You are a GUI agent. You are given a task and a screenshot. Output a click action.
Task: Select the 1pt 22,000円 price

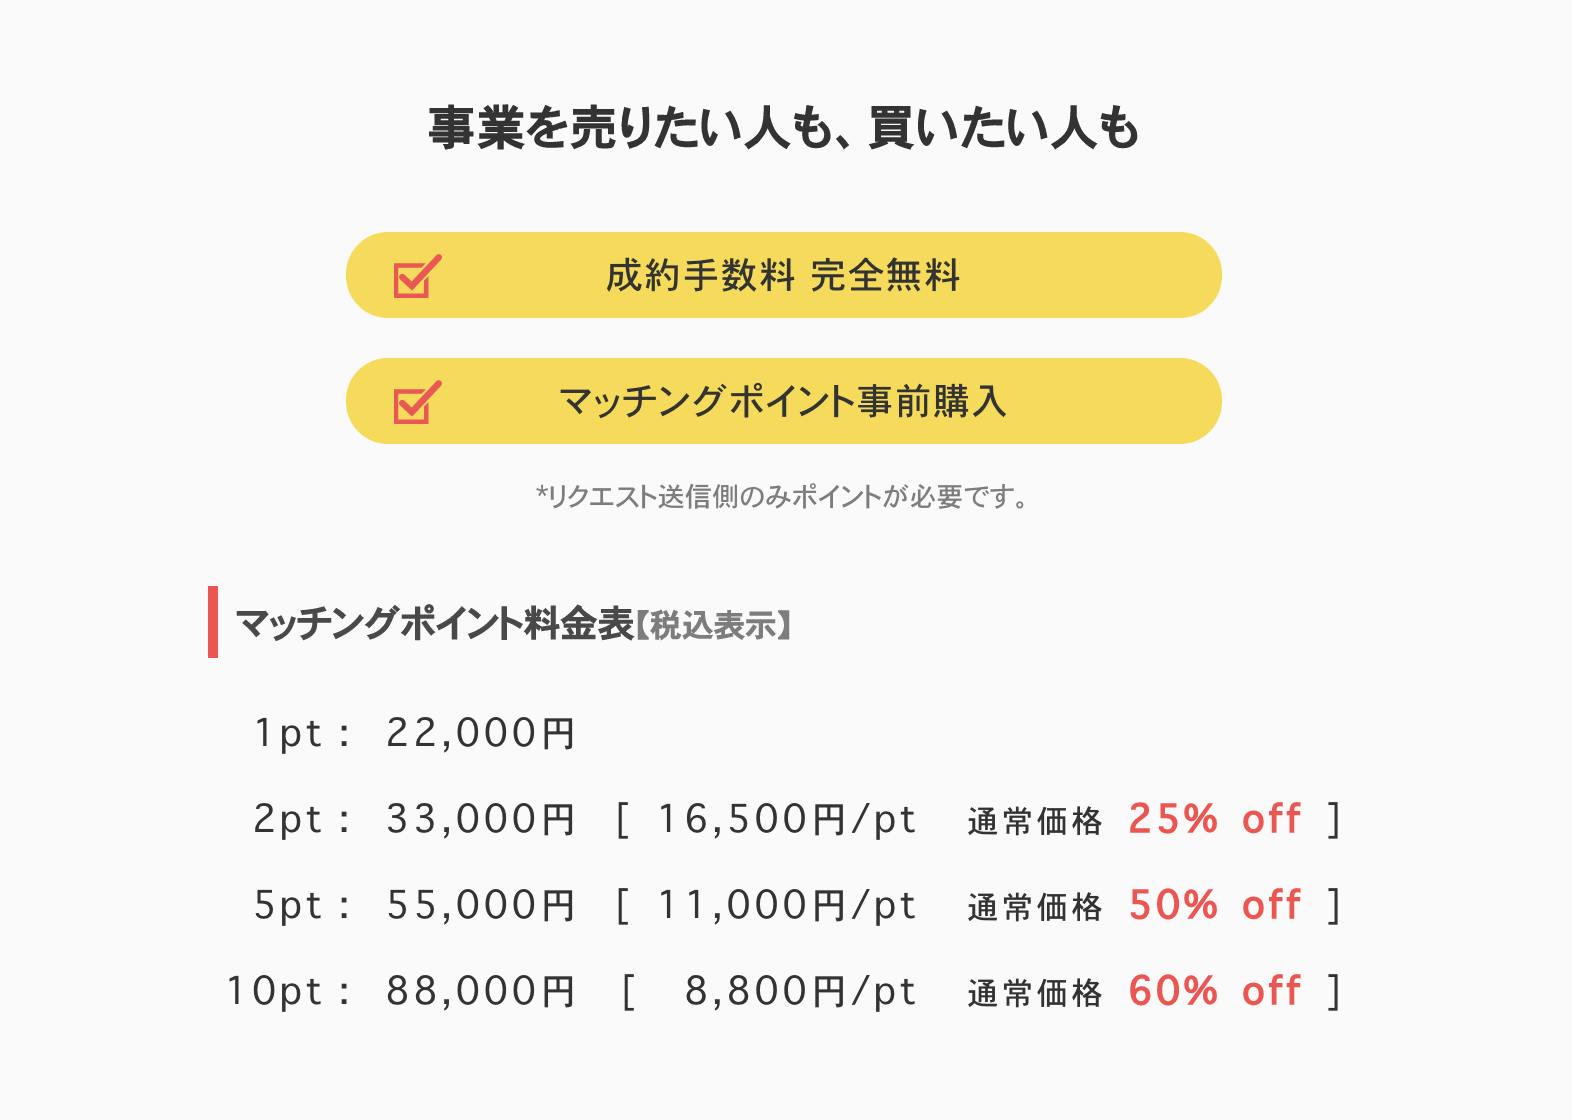480,734
